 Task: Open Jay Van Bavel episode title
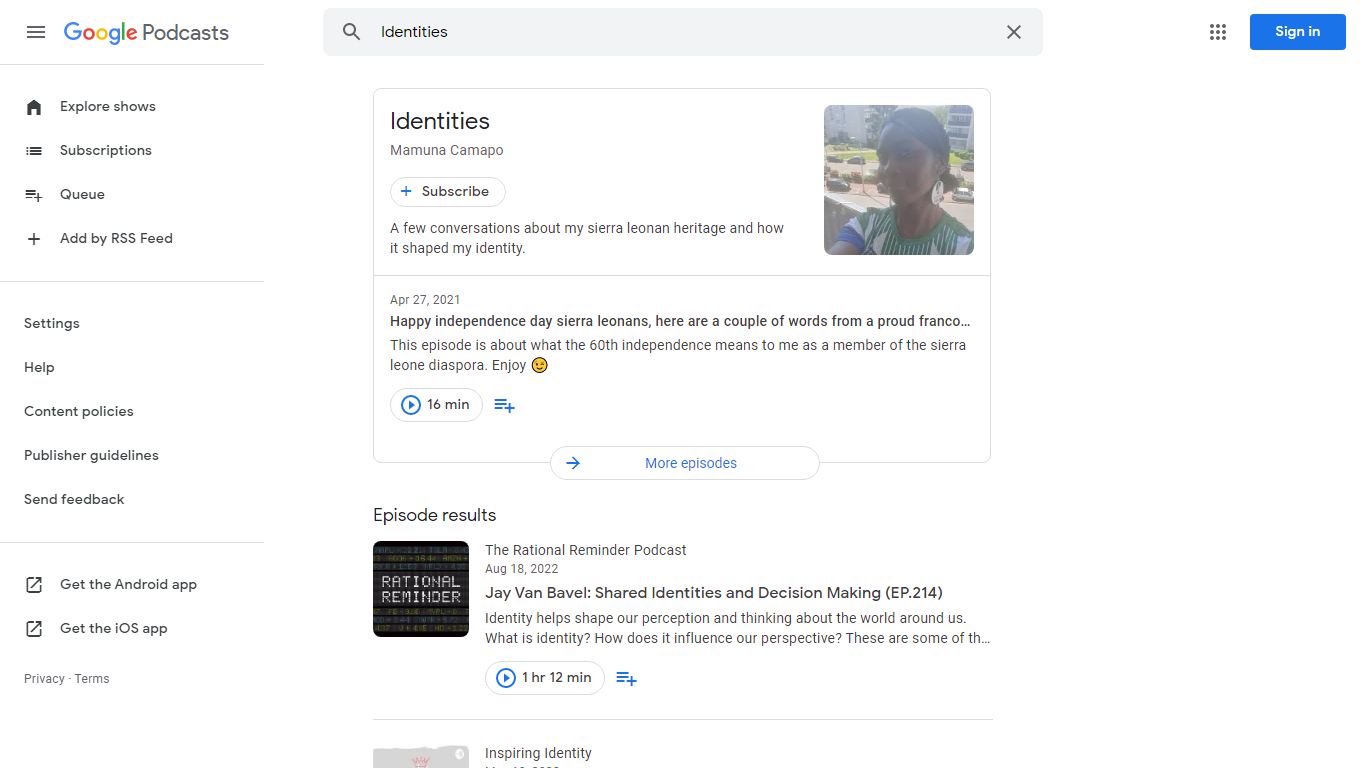(x=714, y=593)
